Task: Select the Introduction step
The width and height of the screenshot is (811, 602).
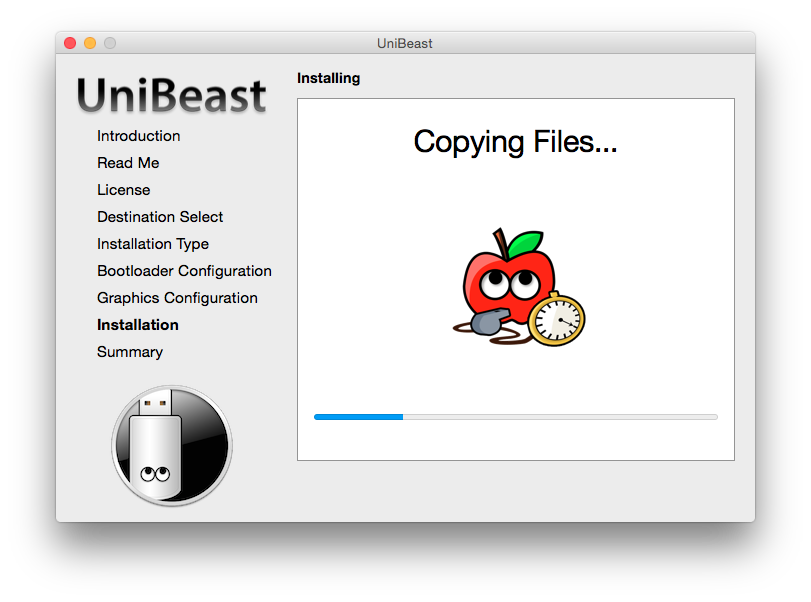Action: 139,136
